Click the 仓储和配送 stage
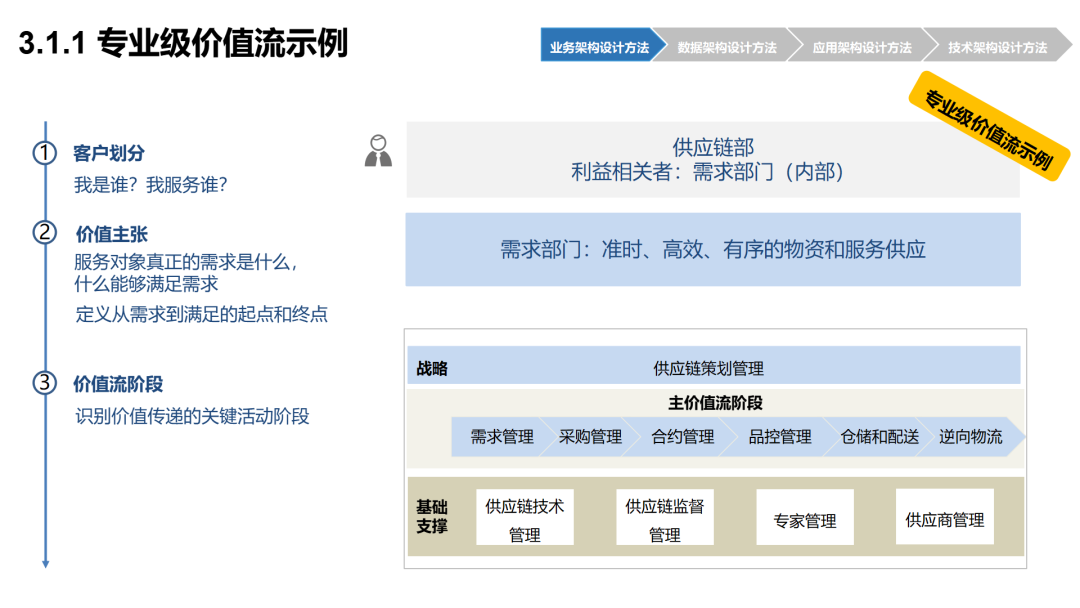1080x608 pixels. [880, 437]
